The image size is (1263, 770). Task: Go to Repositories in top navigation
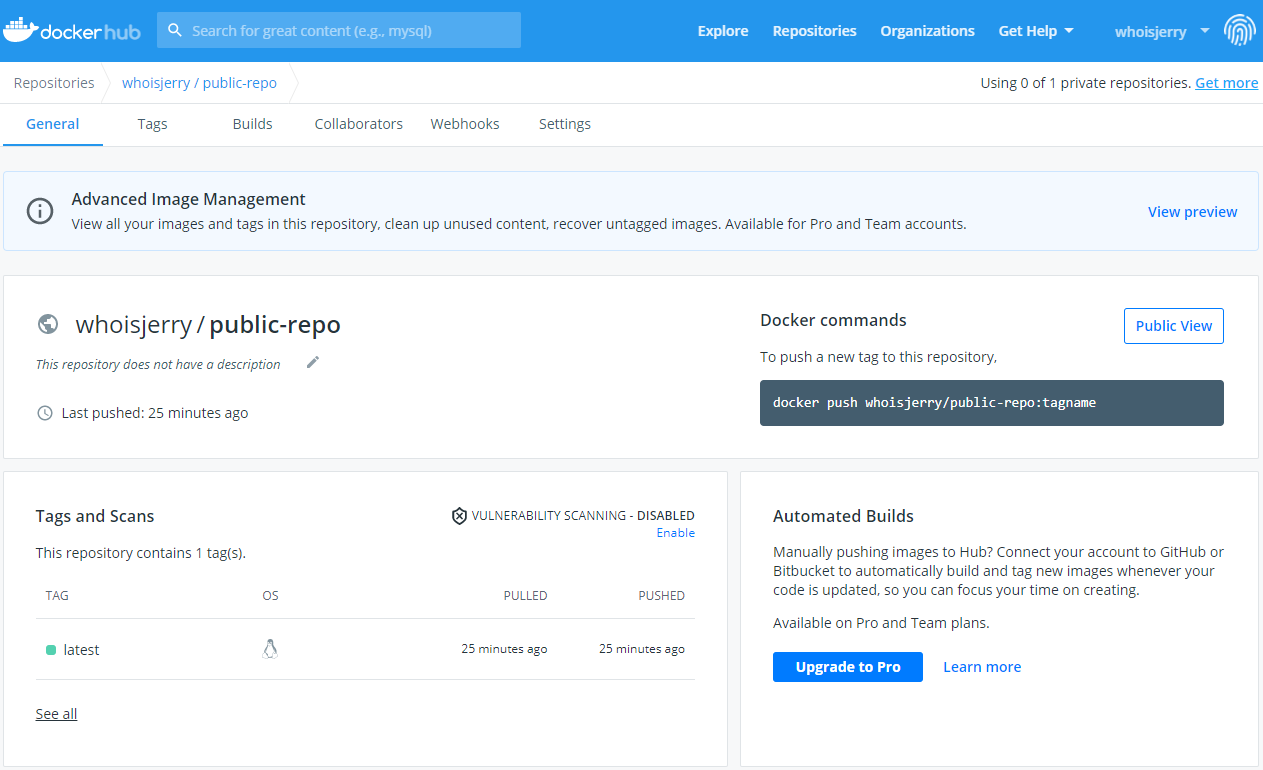click(814, 31)
